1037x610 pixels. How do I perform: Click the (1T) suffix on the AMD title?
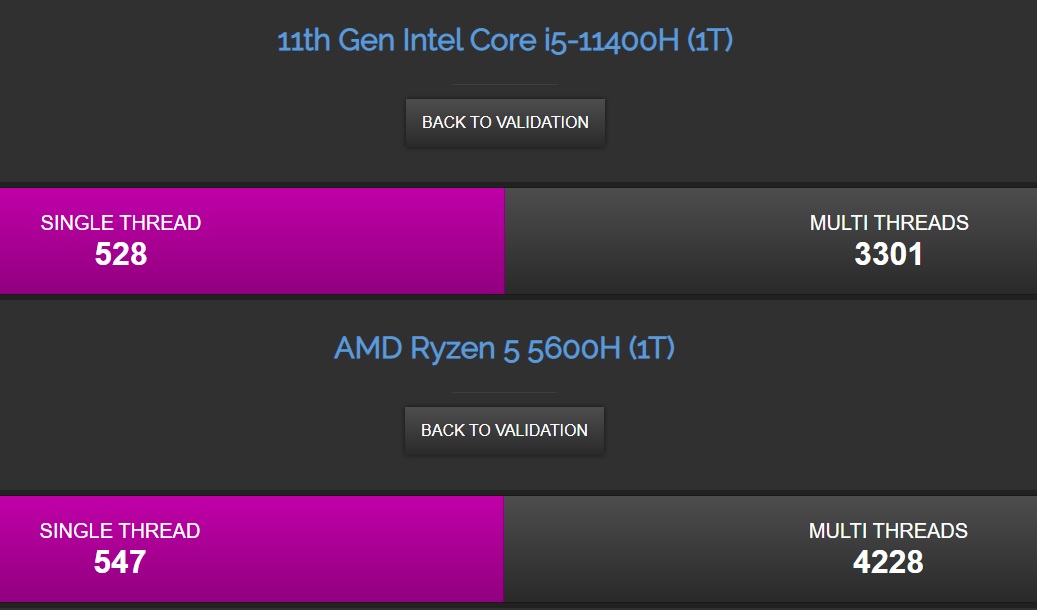[651, 348]
